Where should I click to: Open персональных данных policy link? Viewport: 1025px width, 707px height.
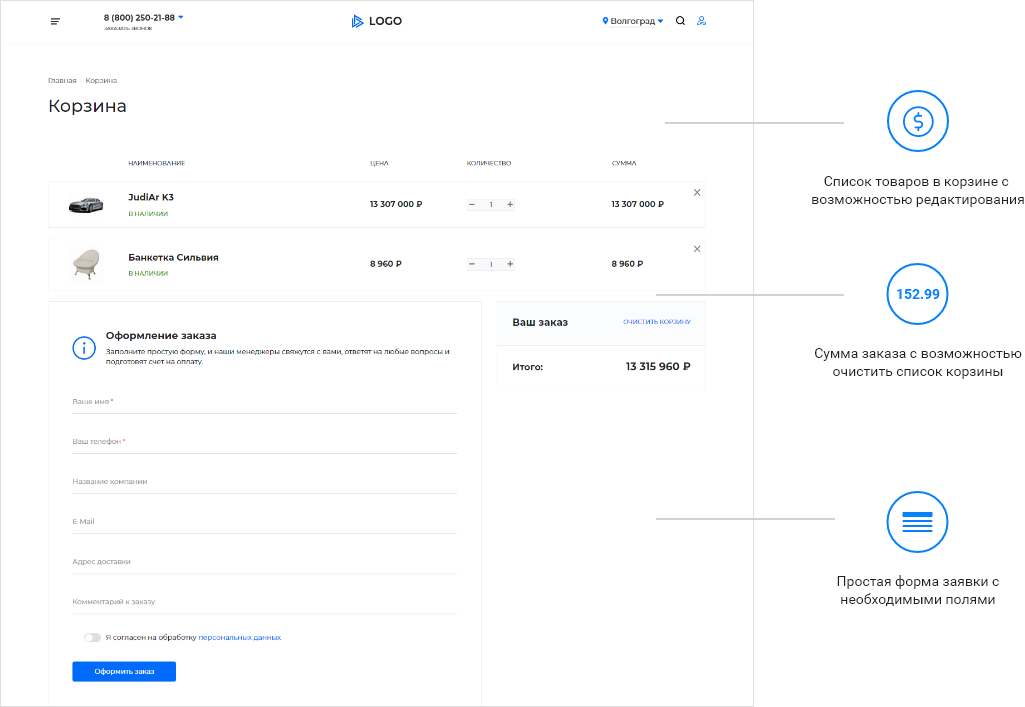(239, 637)
